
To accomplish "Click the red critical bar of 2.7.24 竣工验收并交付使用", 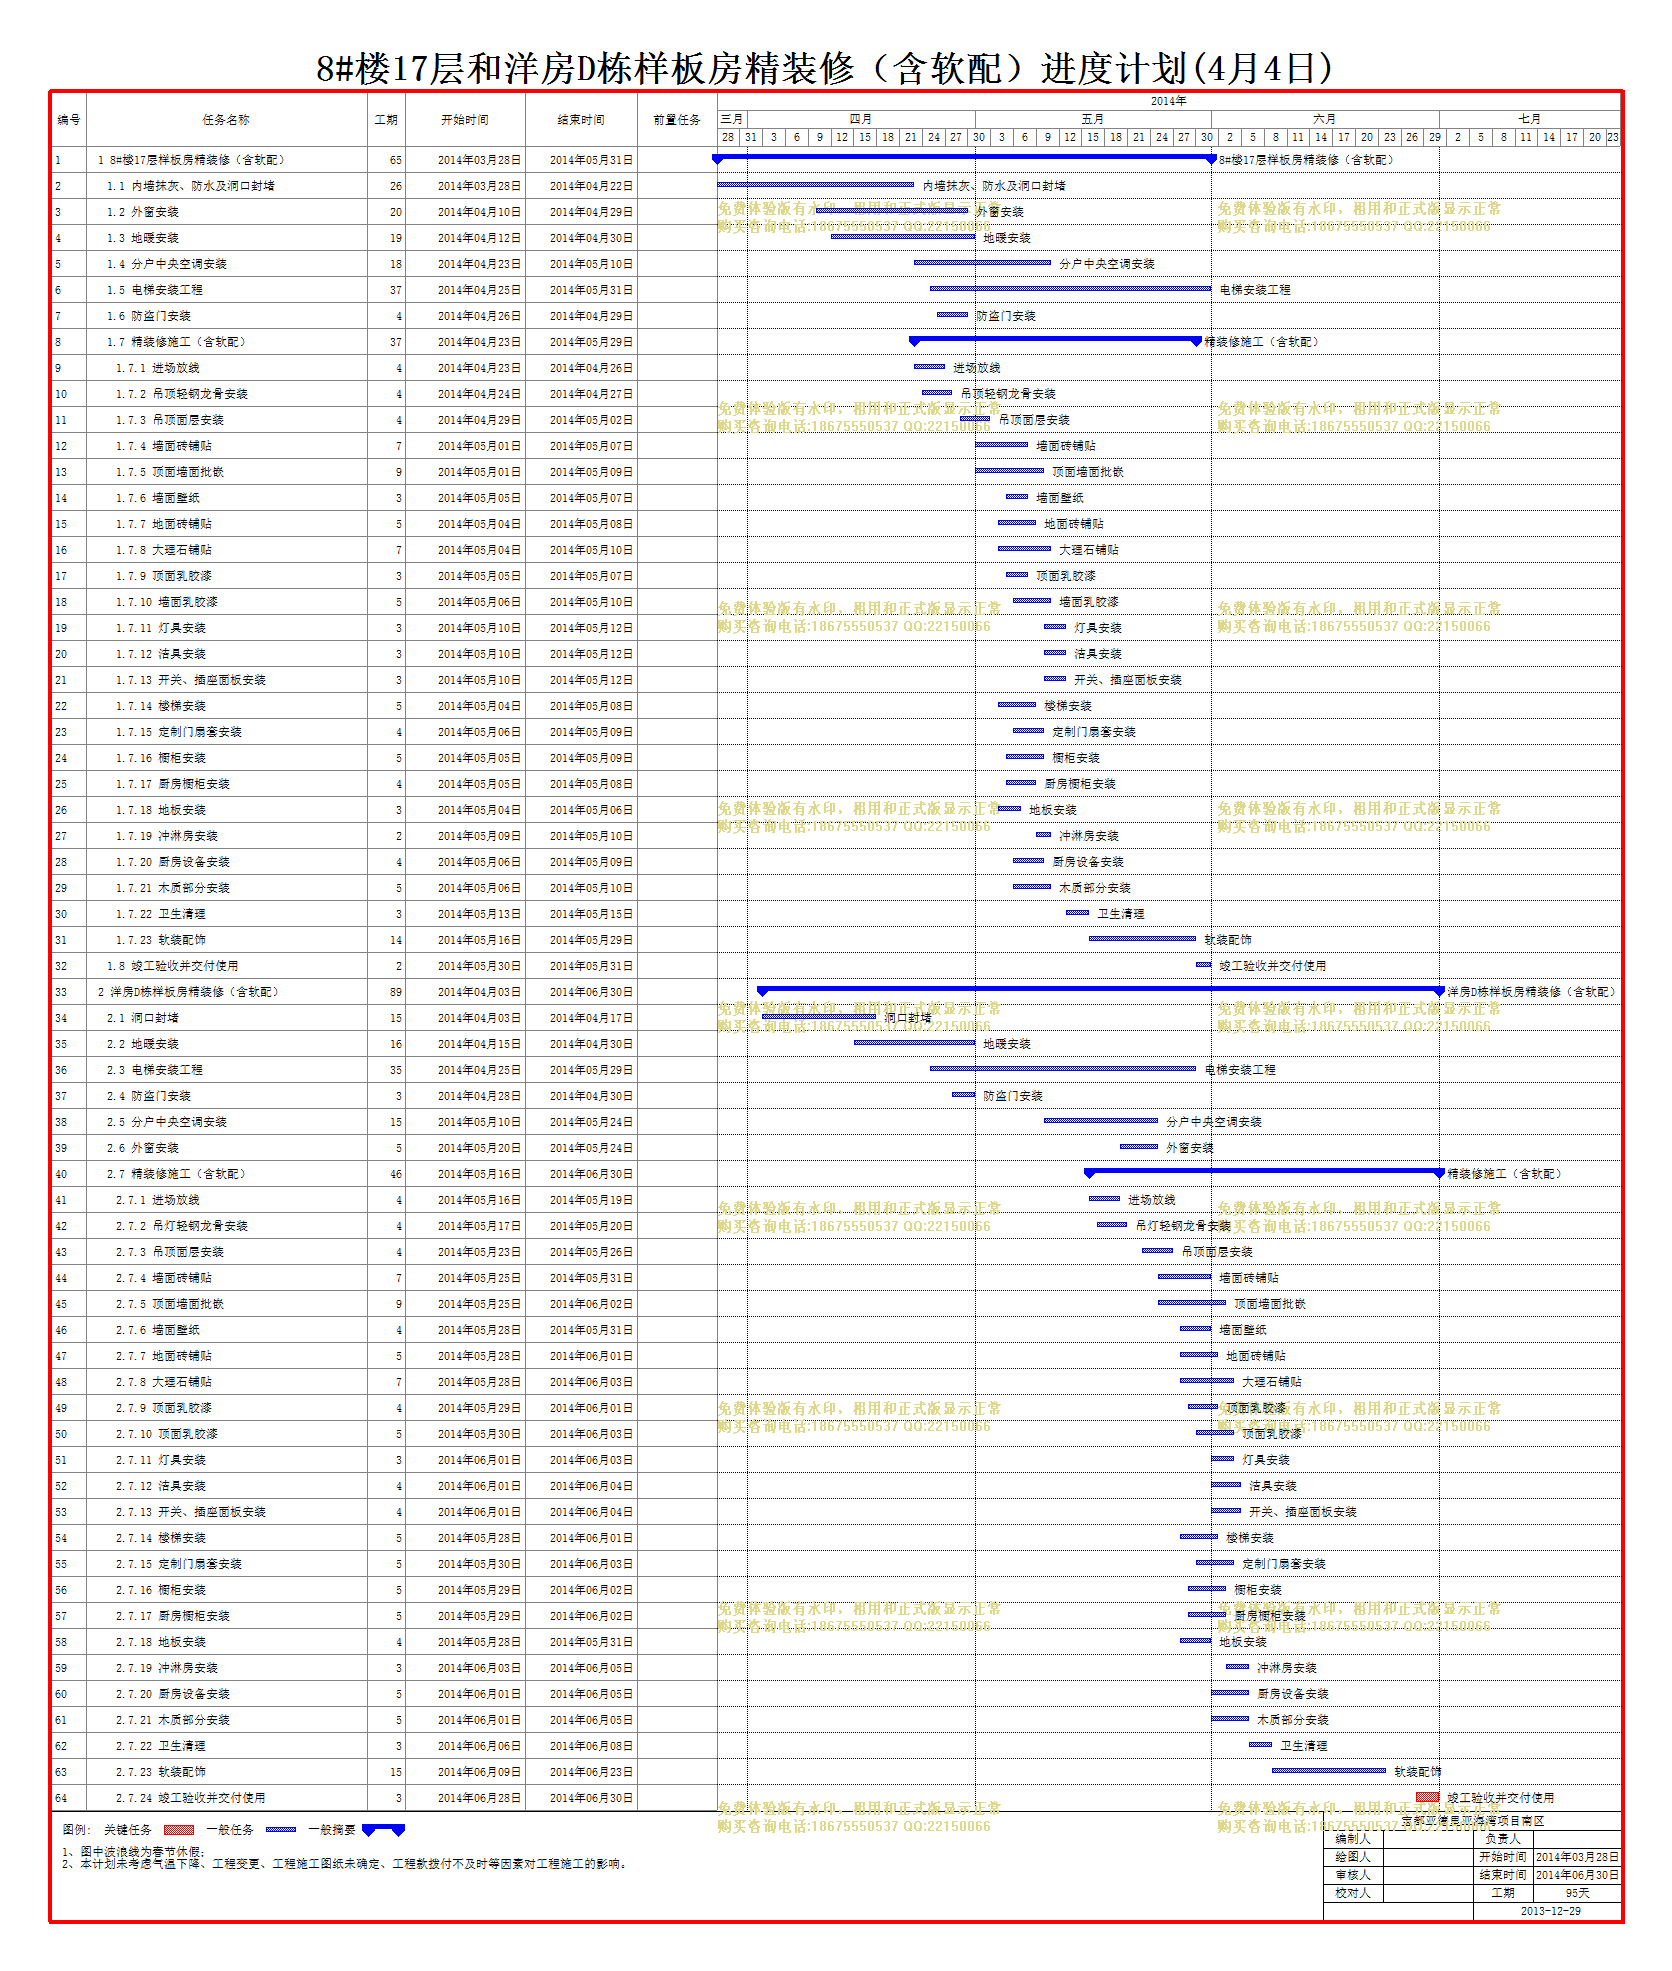I will tap(1428, 1796).
